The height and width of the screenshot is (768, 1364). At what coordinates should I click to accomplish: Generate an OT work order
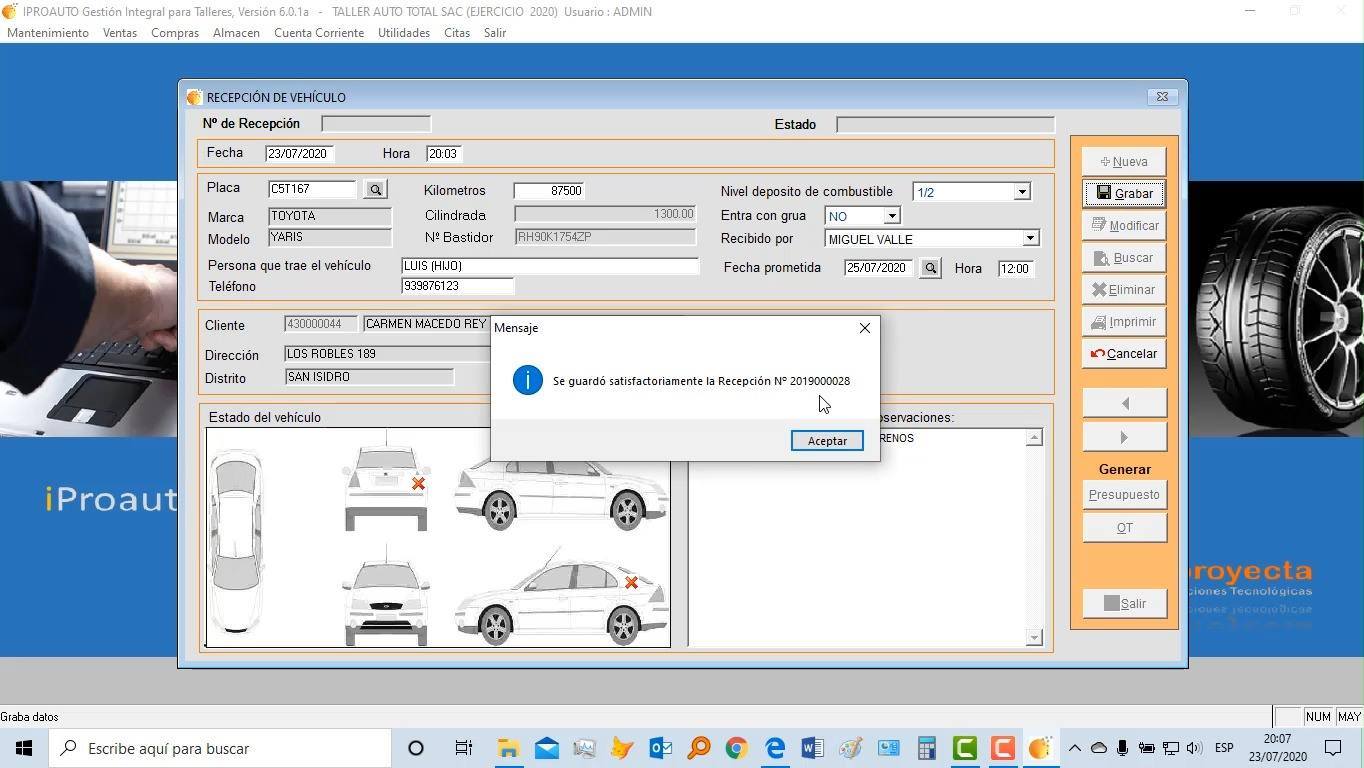(1124, 528)
